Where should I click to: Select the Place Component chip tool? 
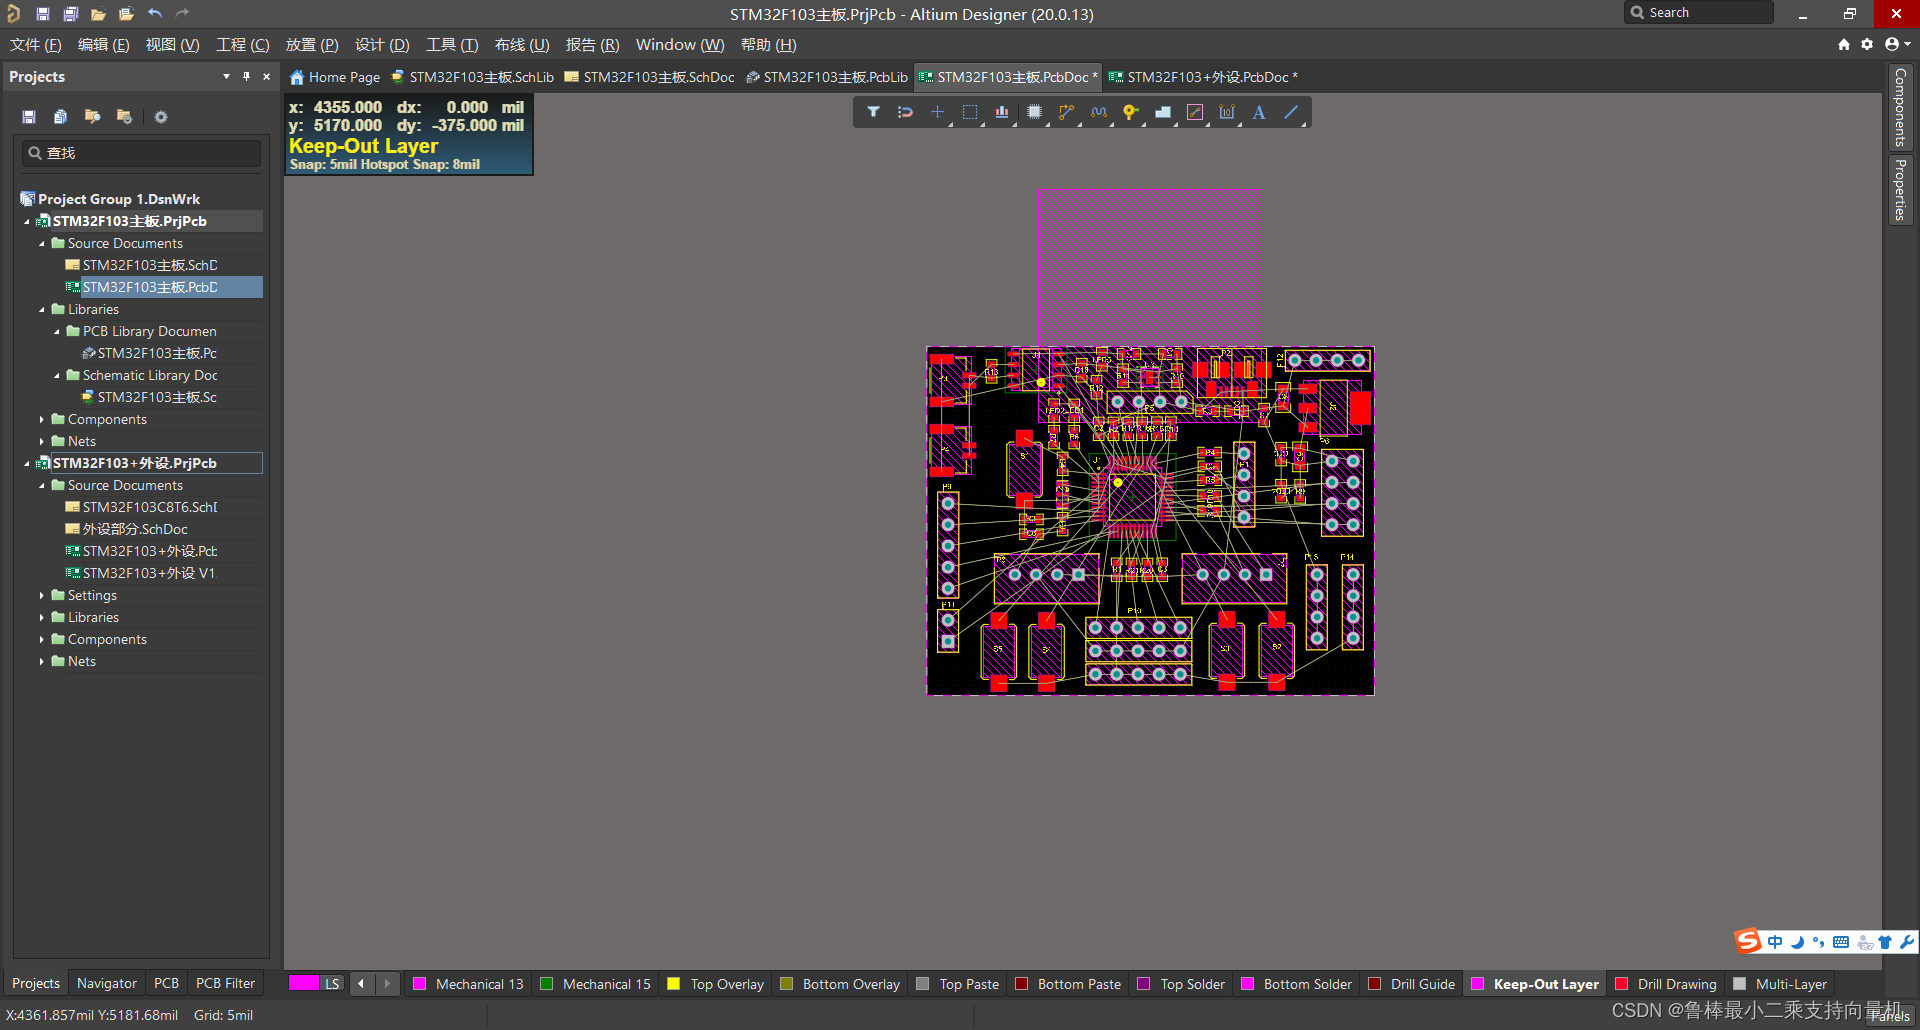pos(1034,112)
